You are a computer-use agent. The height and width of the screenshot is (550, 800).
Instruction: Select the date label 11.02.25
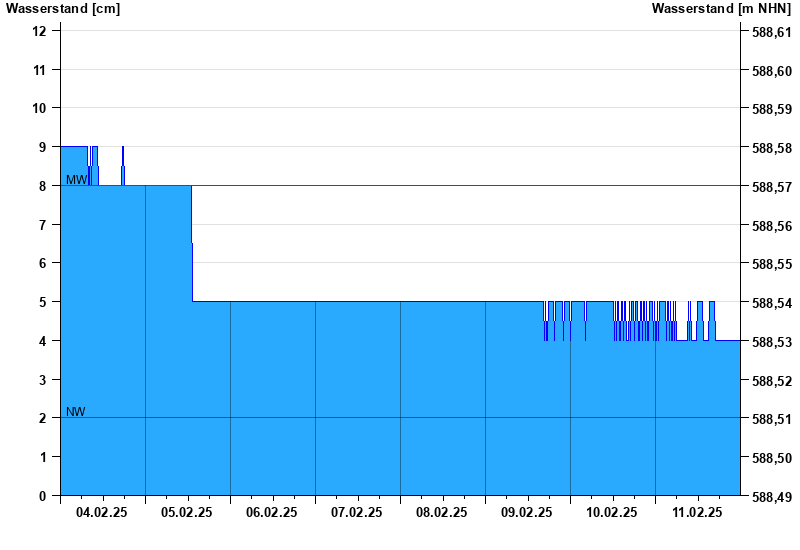click(x=697, y=512)
